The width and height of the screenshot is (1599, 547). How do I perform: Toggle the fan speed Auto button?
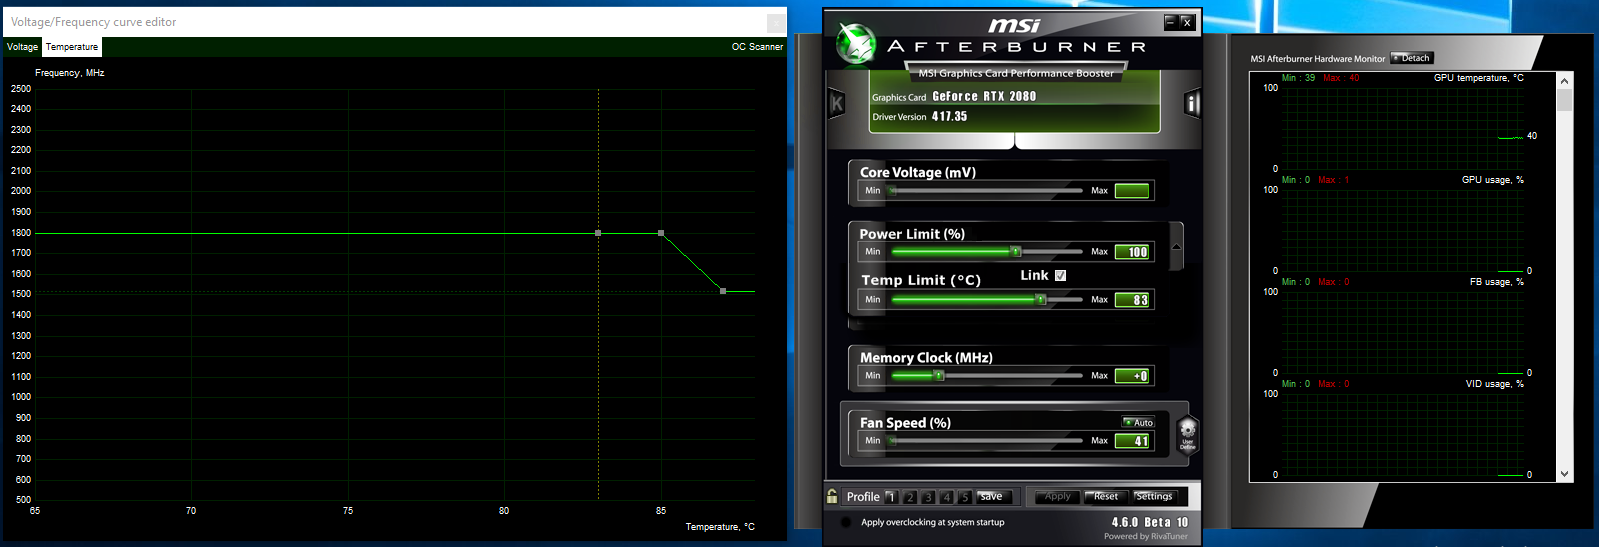coord(1138,422)
